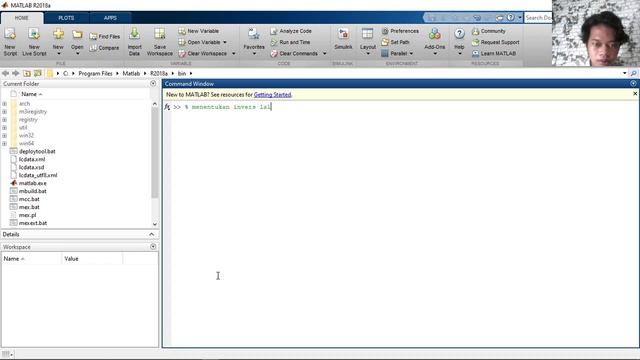Viewport: 640px width, 360px height.
Task: Open the Favorites dropdown
Action: (253, 53)
